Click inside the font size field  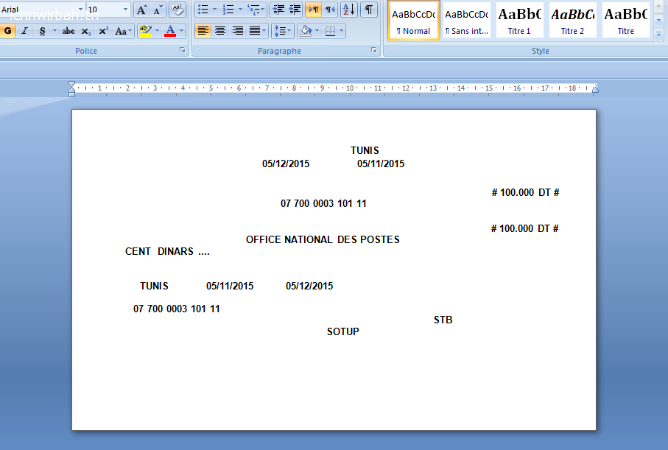tap(104, 9)
